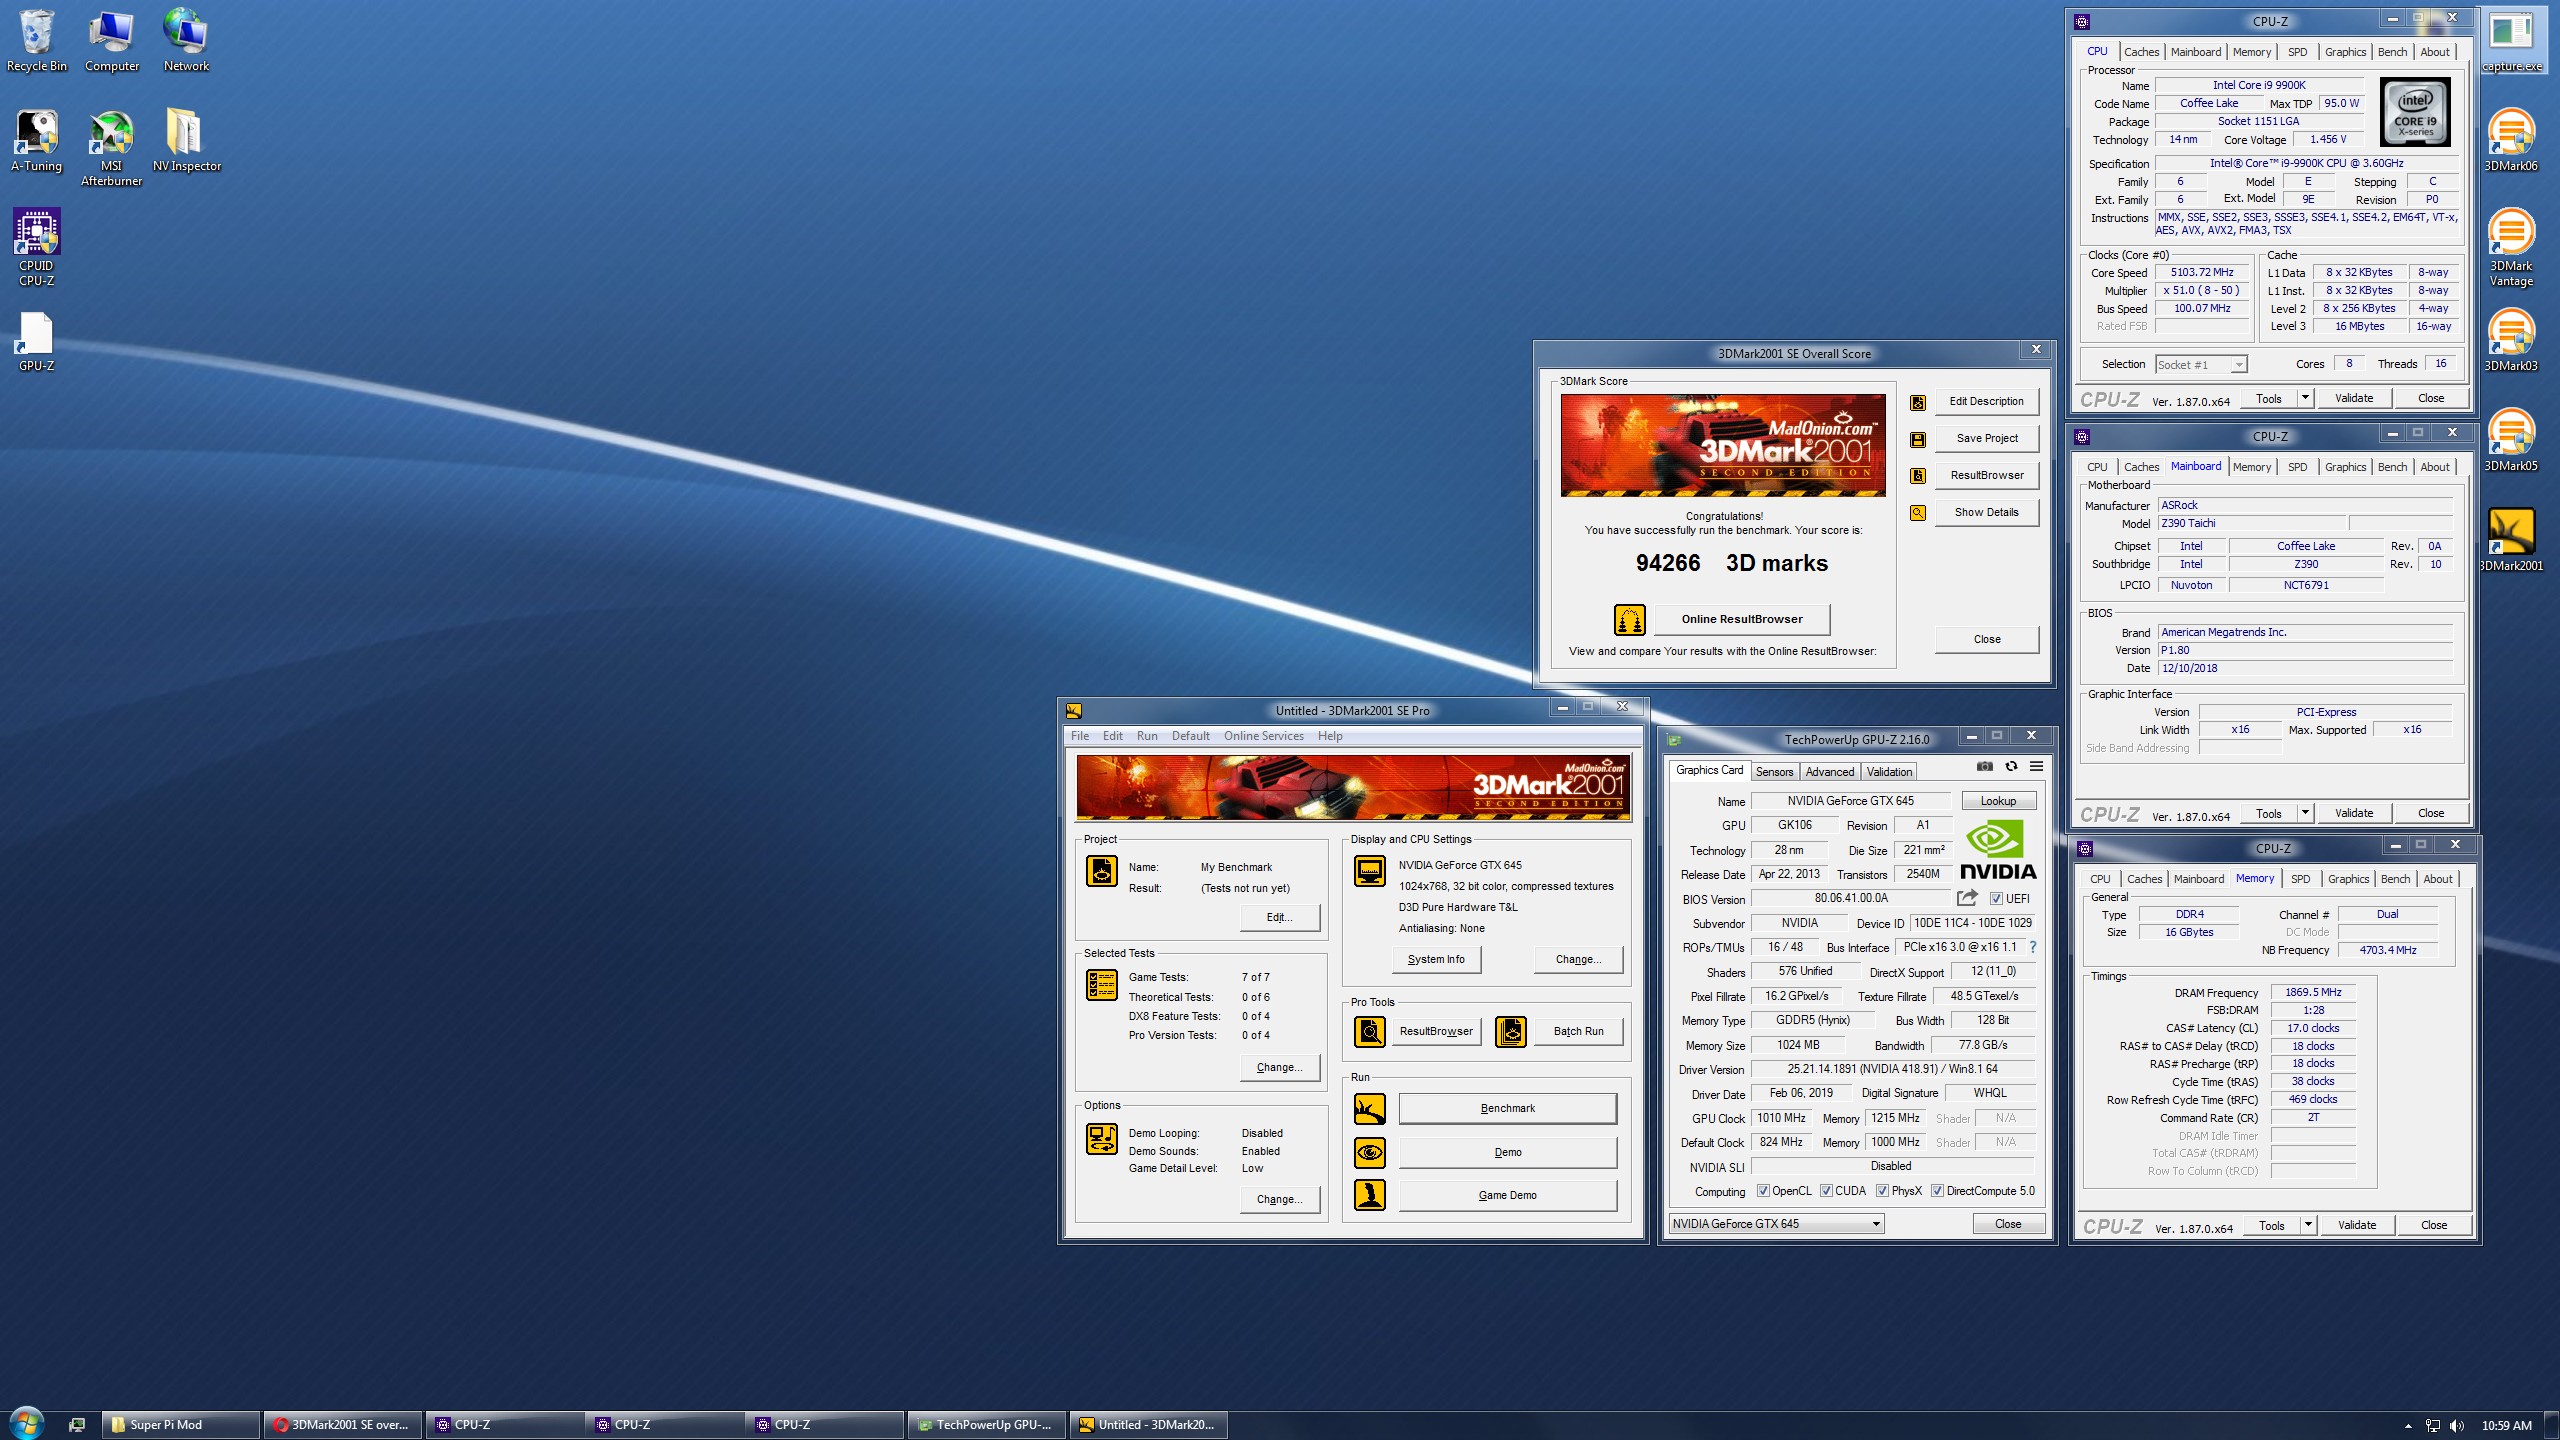Click the Edit Description icon

click(1917, 402)
